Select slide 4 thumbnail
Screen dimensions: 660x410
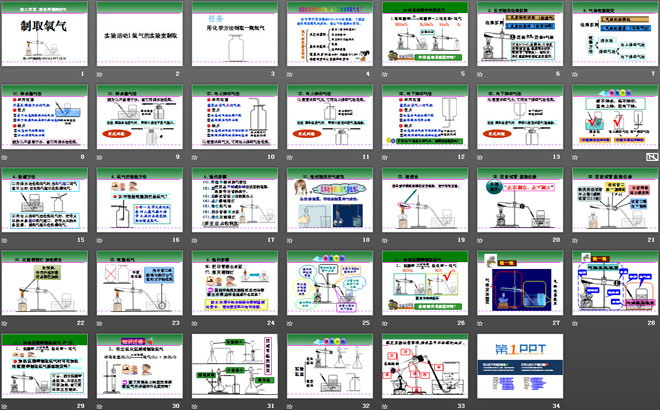pos(330,33)
